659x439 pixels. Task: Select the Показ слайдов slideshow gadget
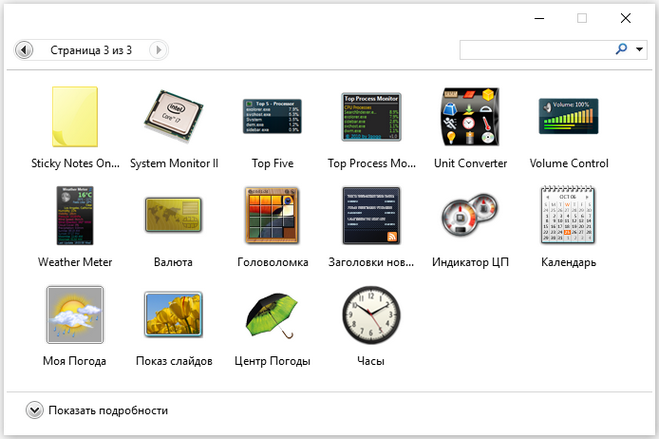tap(174, 315)
